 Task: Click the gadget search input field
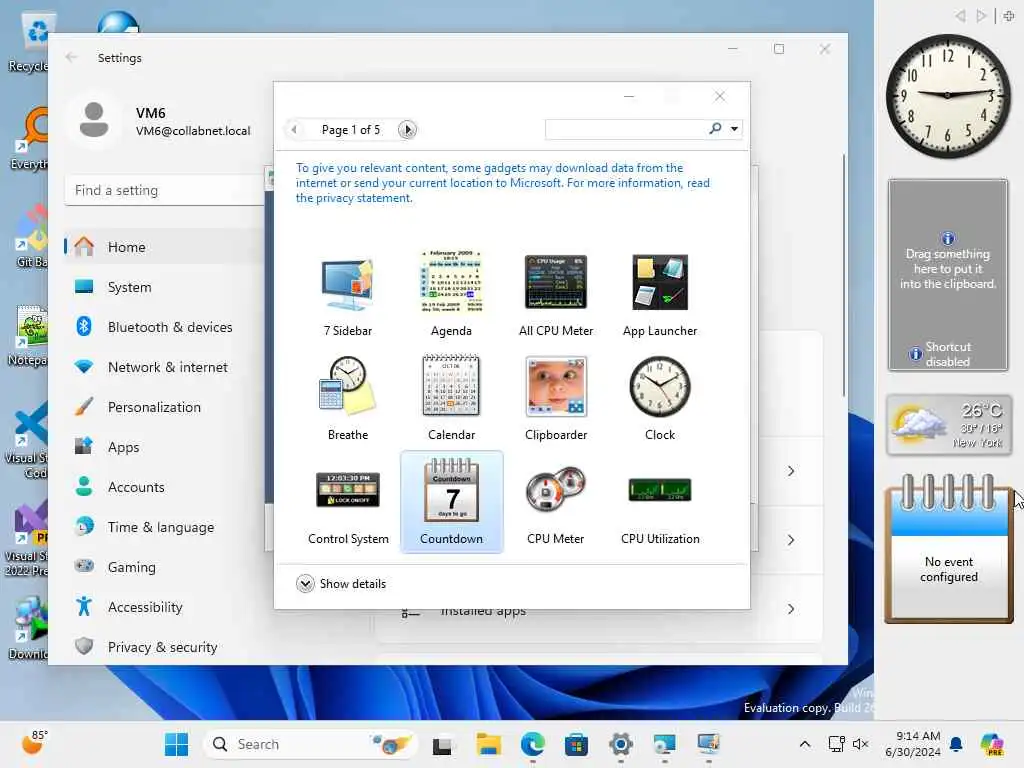tap(626, 129)
